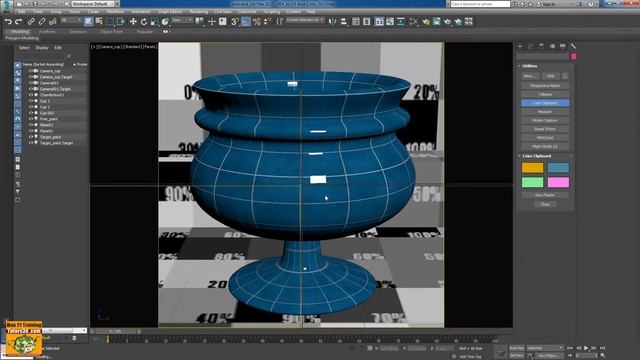This screenshot has width=640, height=360.
Task: Select the Unlink Selection tool
Action: point(42,22)
